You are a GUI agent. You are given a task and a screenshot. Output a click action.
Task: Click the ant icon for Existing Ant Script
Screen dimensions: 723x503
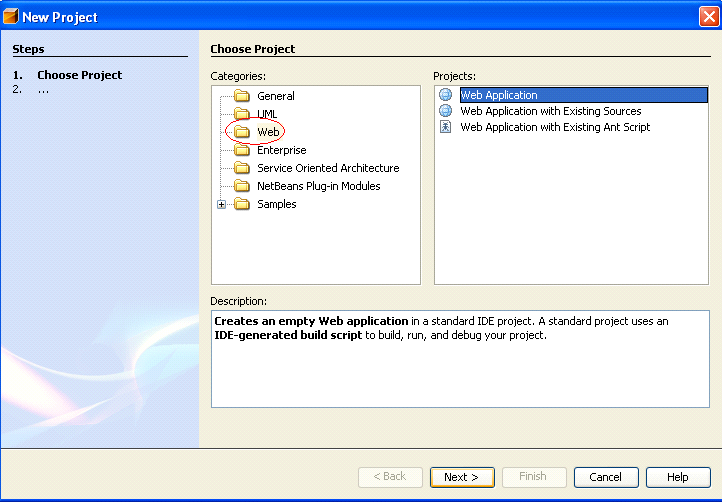point(445,127)
